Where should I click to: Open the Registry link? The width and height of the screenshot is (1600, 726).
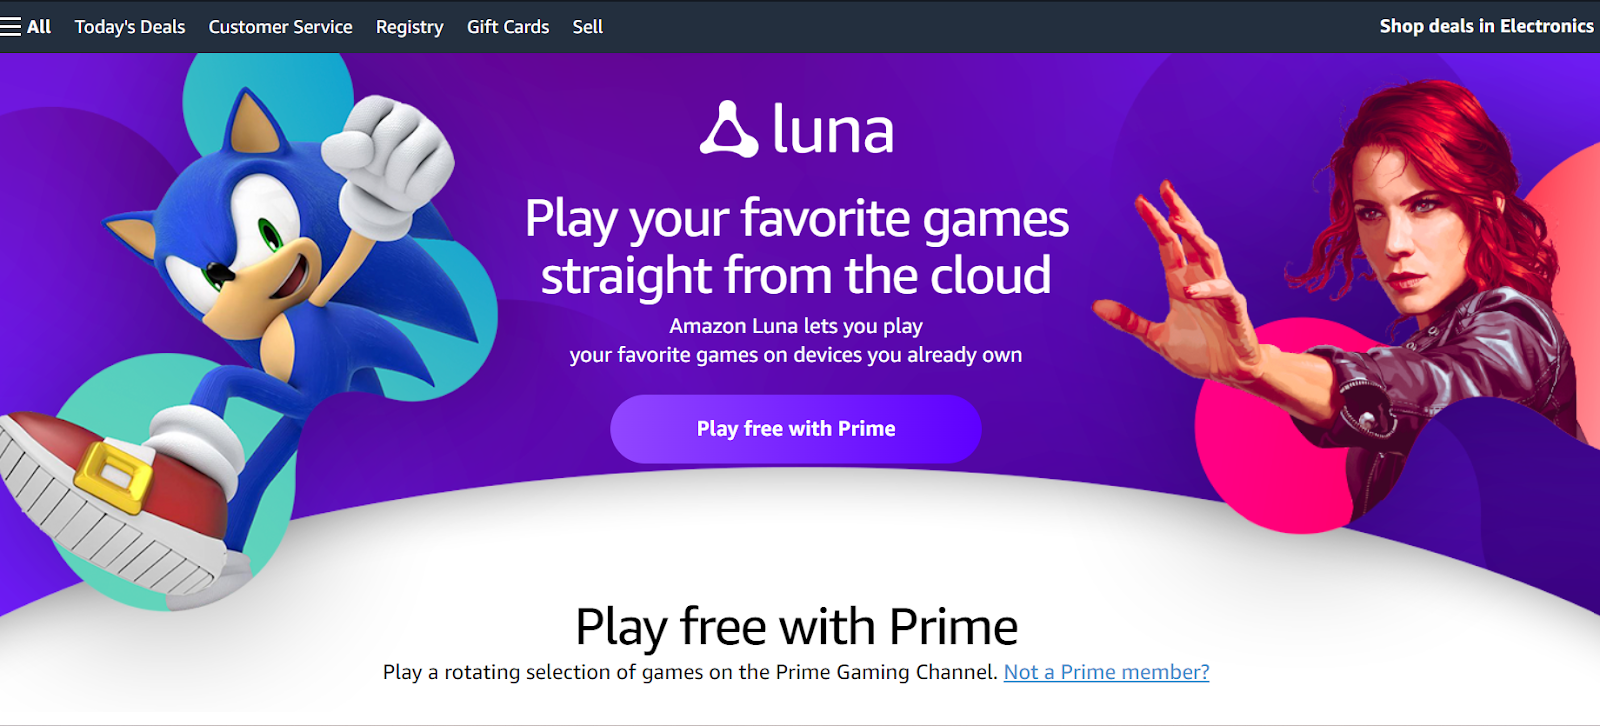tap(409, 27)
